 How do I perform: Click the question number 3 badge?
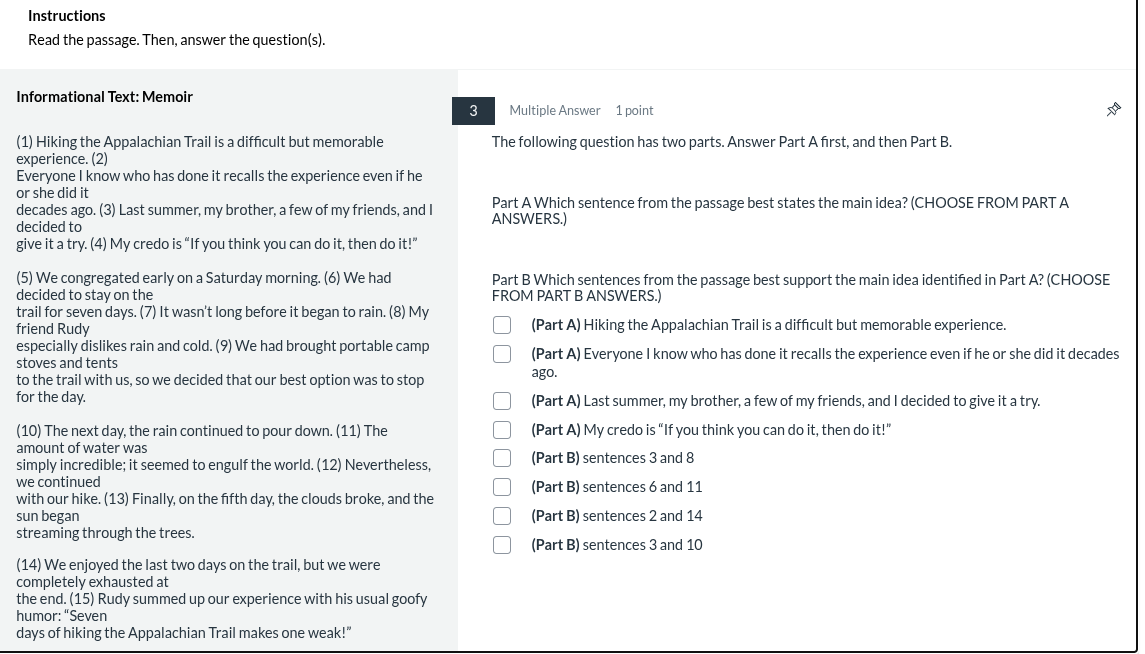[473, 111]
